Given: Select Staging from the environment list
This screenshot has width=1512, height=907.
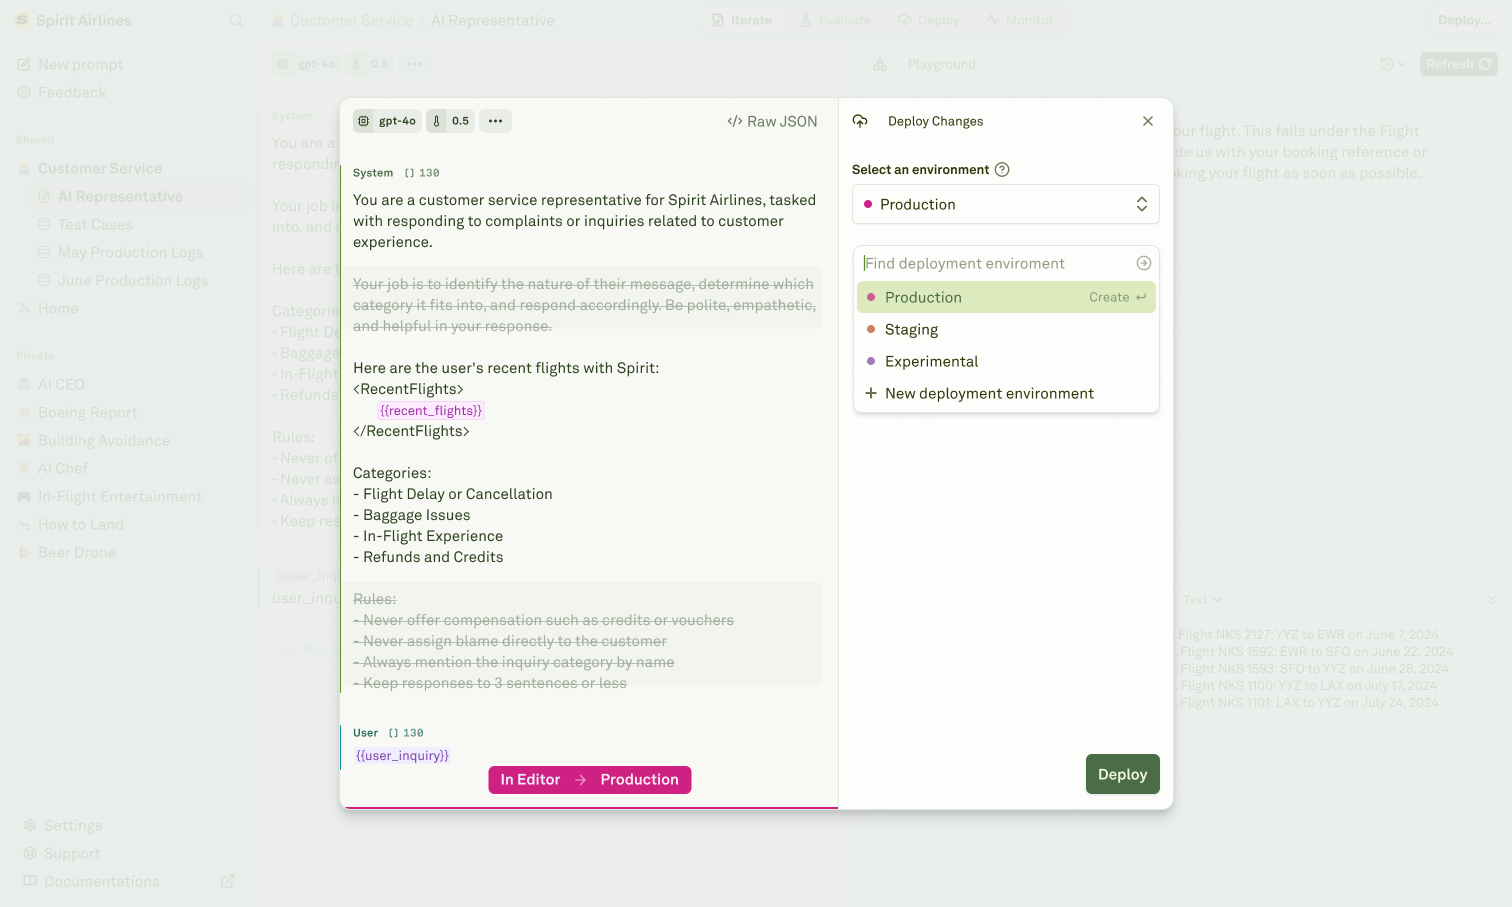Looking at the screenshot, I should click(1006, 329).
